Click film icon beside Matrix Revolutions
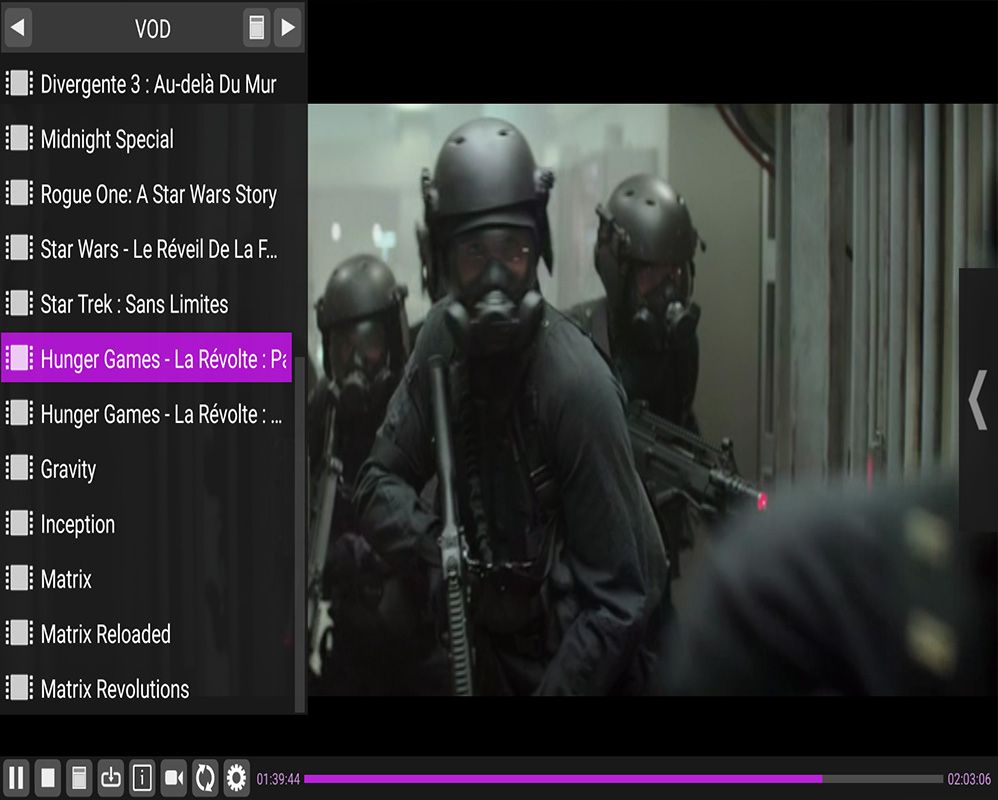This screenshot has width=998, height=800. 19,688
